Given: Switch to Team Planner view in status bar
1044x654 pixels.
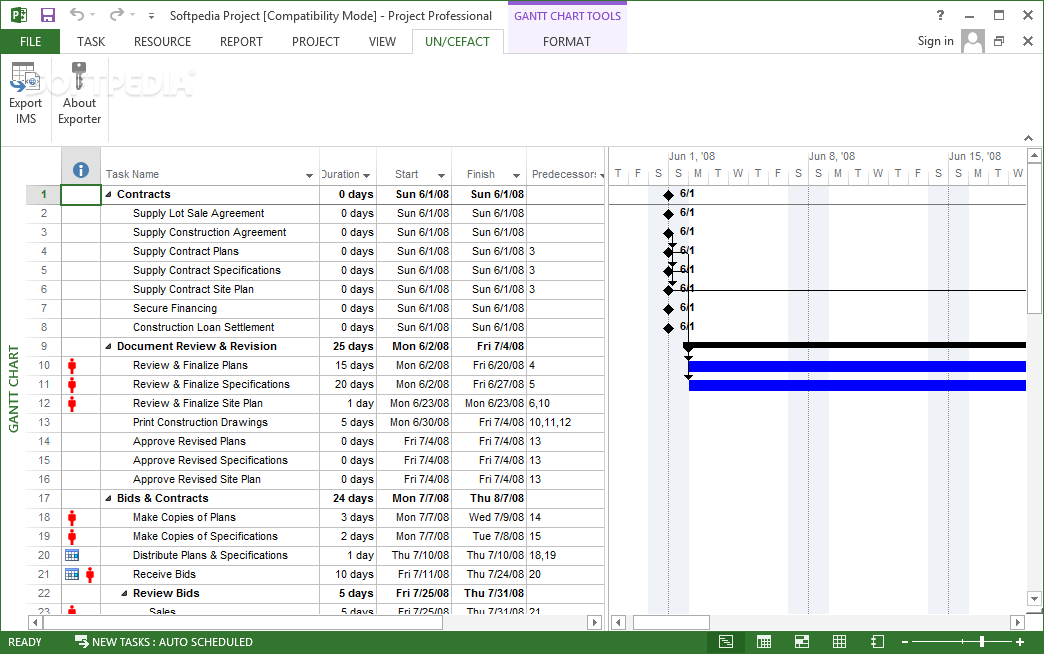Looking at the screenshot, I should click(802, 642).
